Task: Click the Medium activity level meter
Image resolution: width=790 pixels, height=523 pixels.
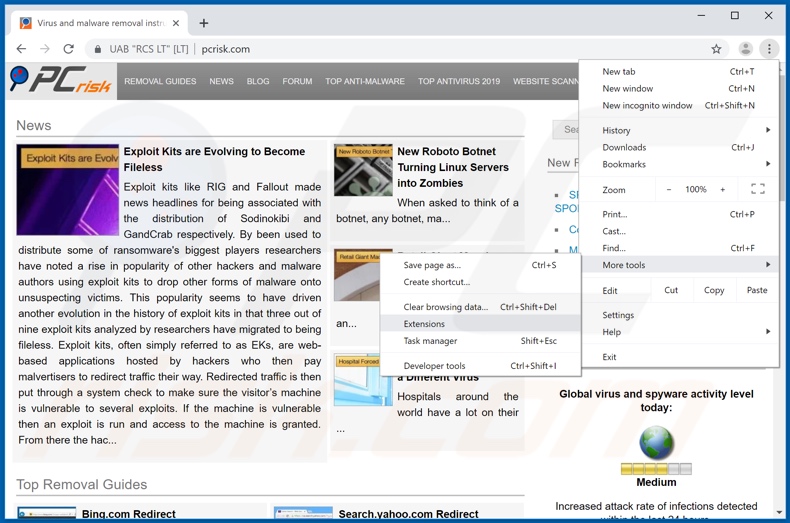Action: point(656,469)
